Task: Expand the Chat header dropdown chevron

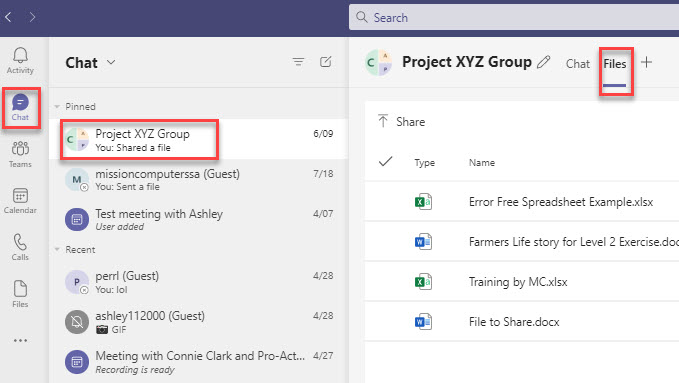Action: 111,62
